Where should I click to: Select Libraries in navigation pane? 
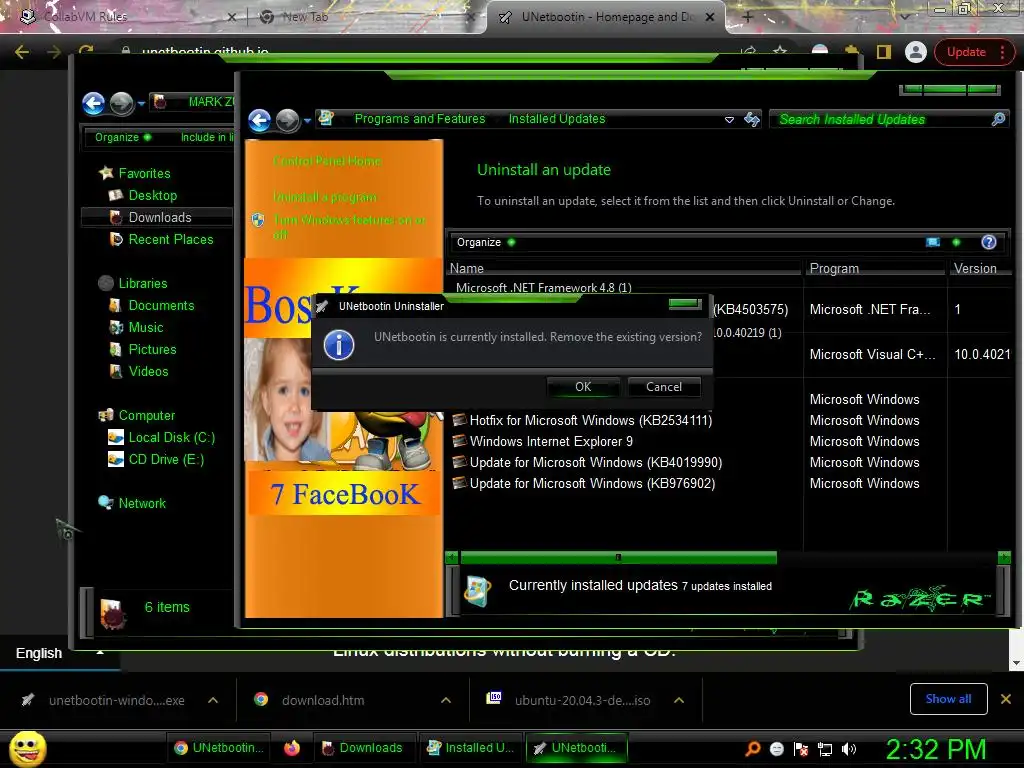[x=133, y=283]
